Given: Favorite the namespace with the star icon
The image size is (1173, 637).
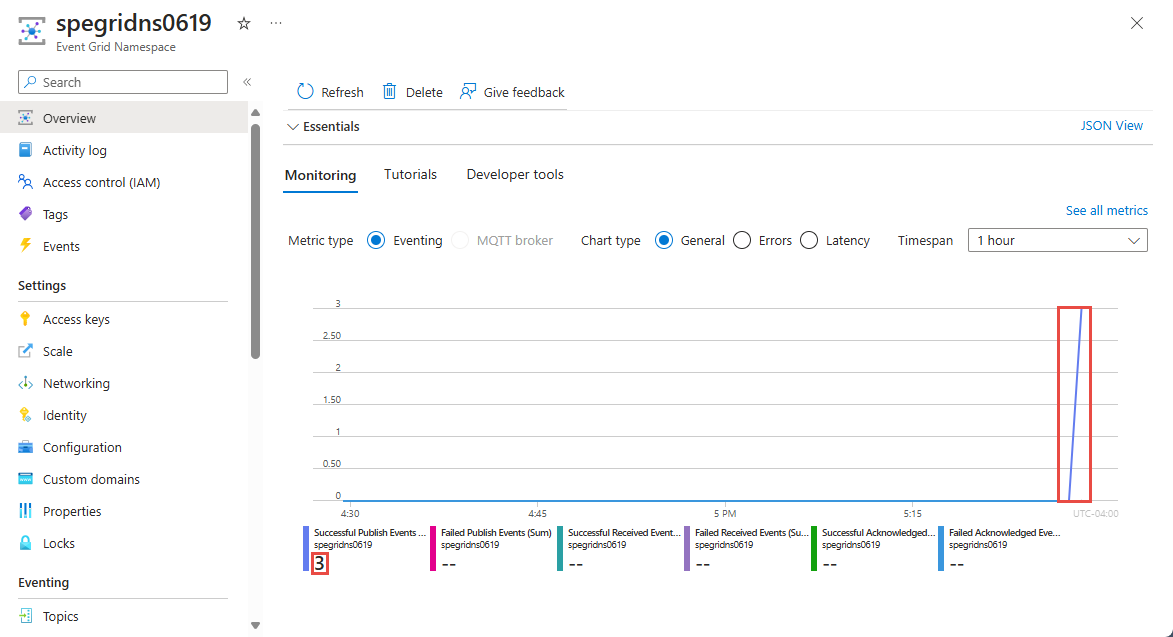Looking at the screenshot, I should pos(244,24).
